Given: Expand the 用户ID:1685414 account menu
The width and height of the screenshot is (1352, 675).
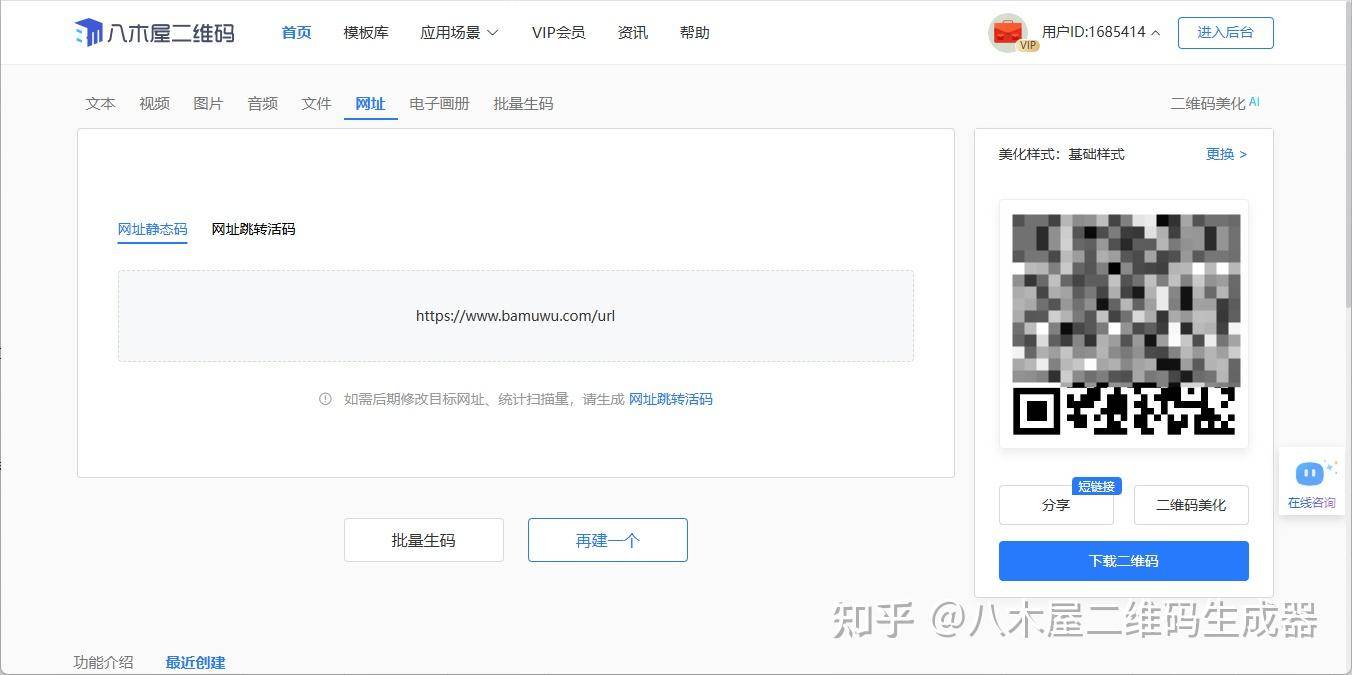Looking at the screenshot, I should 1101,32.
